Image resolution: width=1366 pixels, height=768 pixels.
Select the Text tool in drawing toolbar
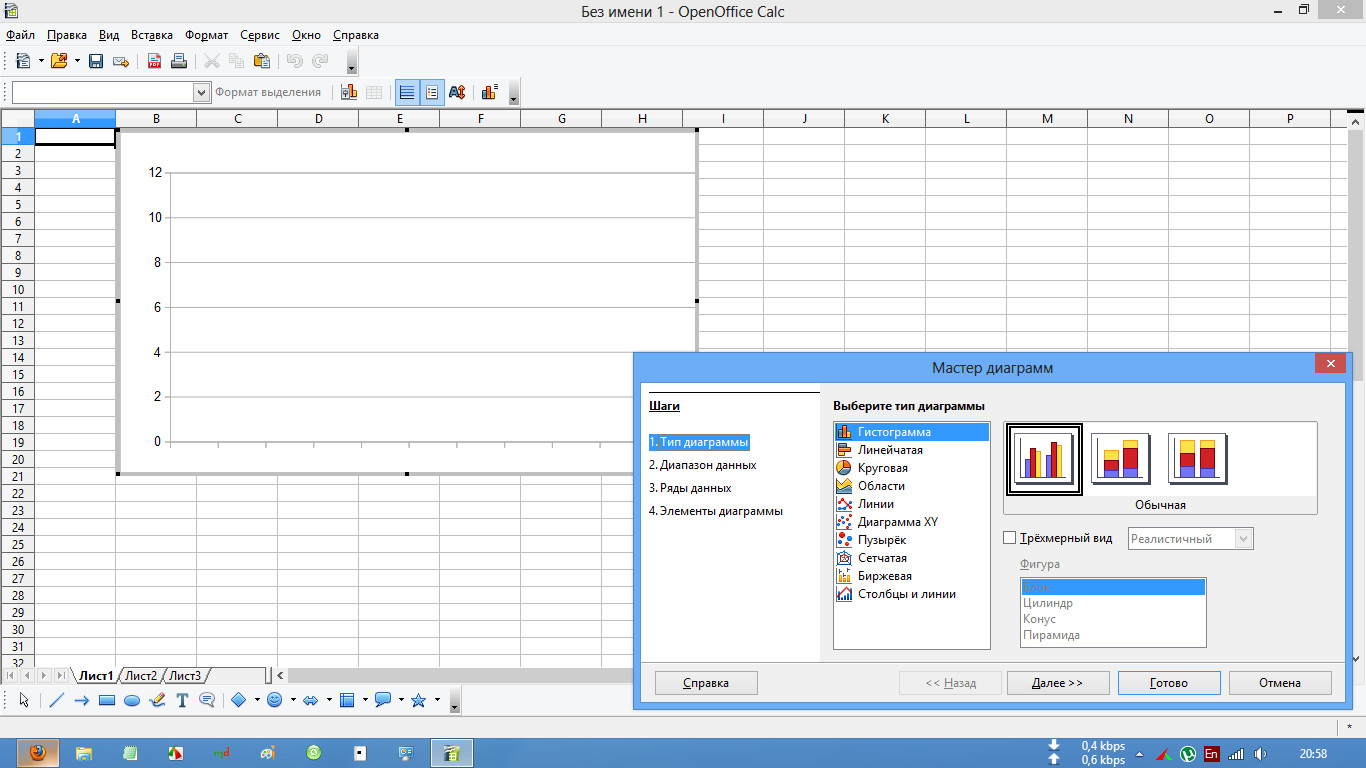[182, 699]
